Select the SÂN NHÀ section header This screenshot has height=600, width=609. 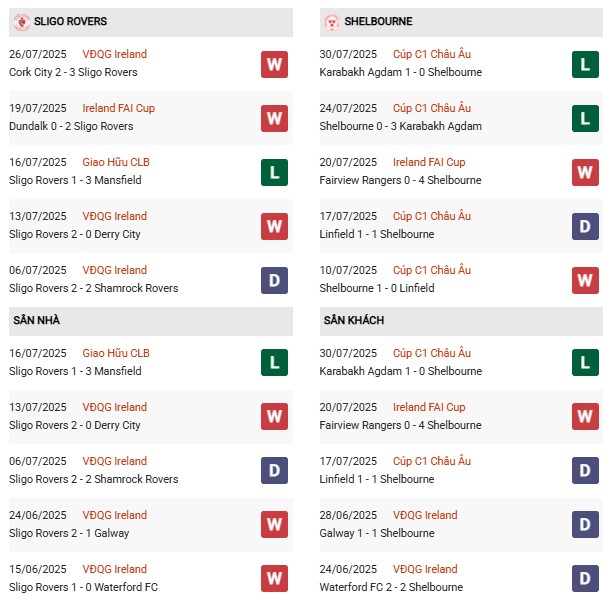coord(36,320)
